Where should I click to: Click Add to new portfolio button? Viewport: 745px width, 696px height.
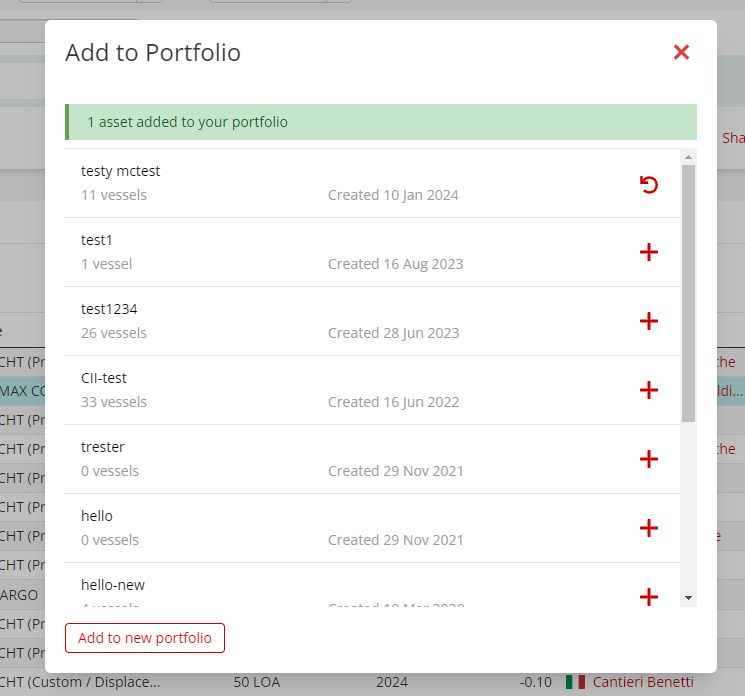tap(145, 638)
